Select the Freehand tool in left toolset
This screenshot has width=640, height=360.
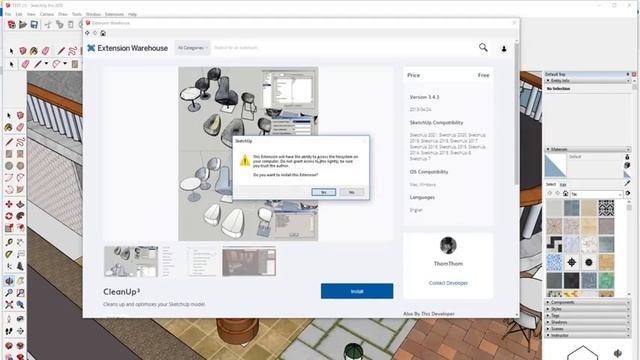(20, 142)
